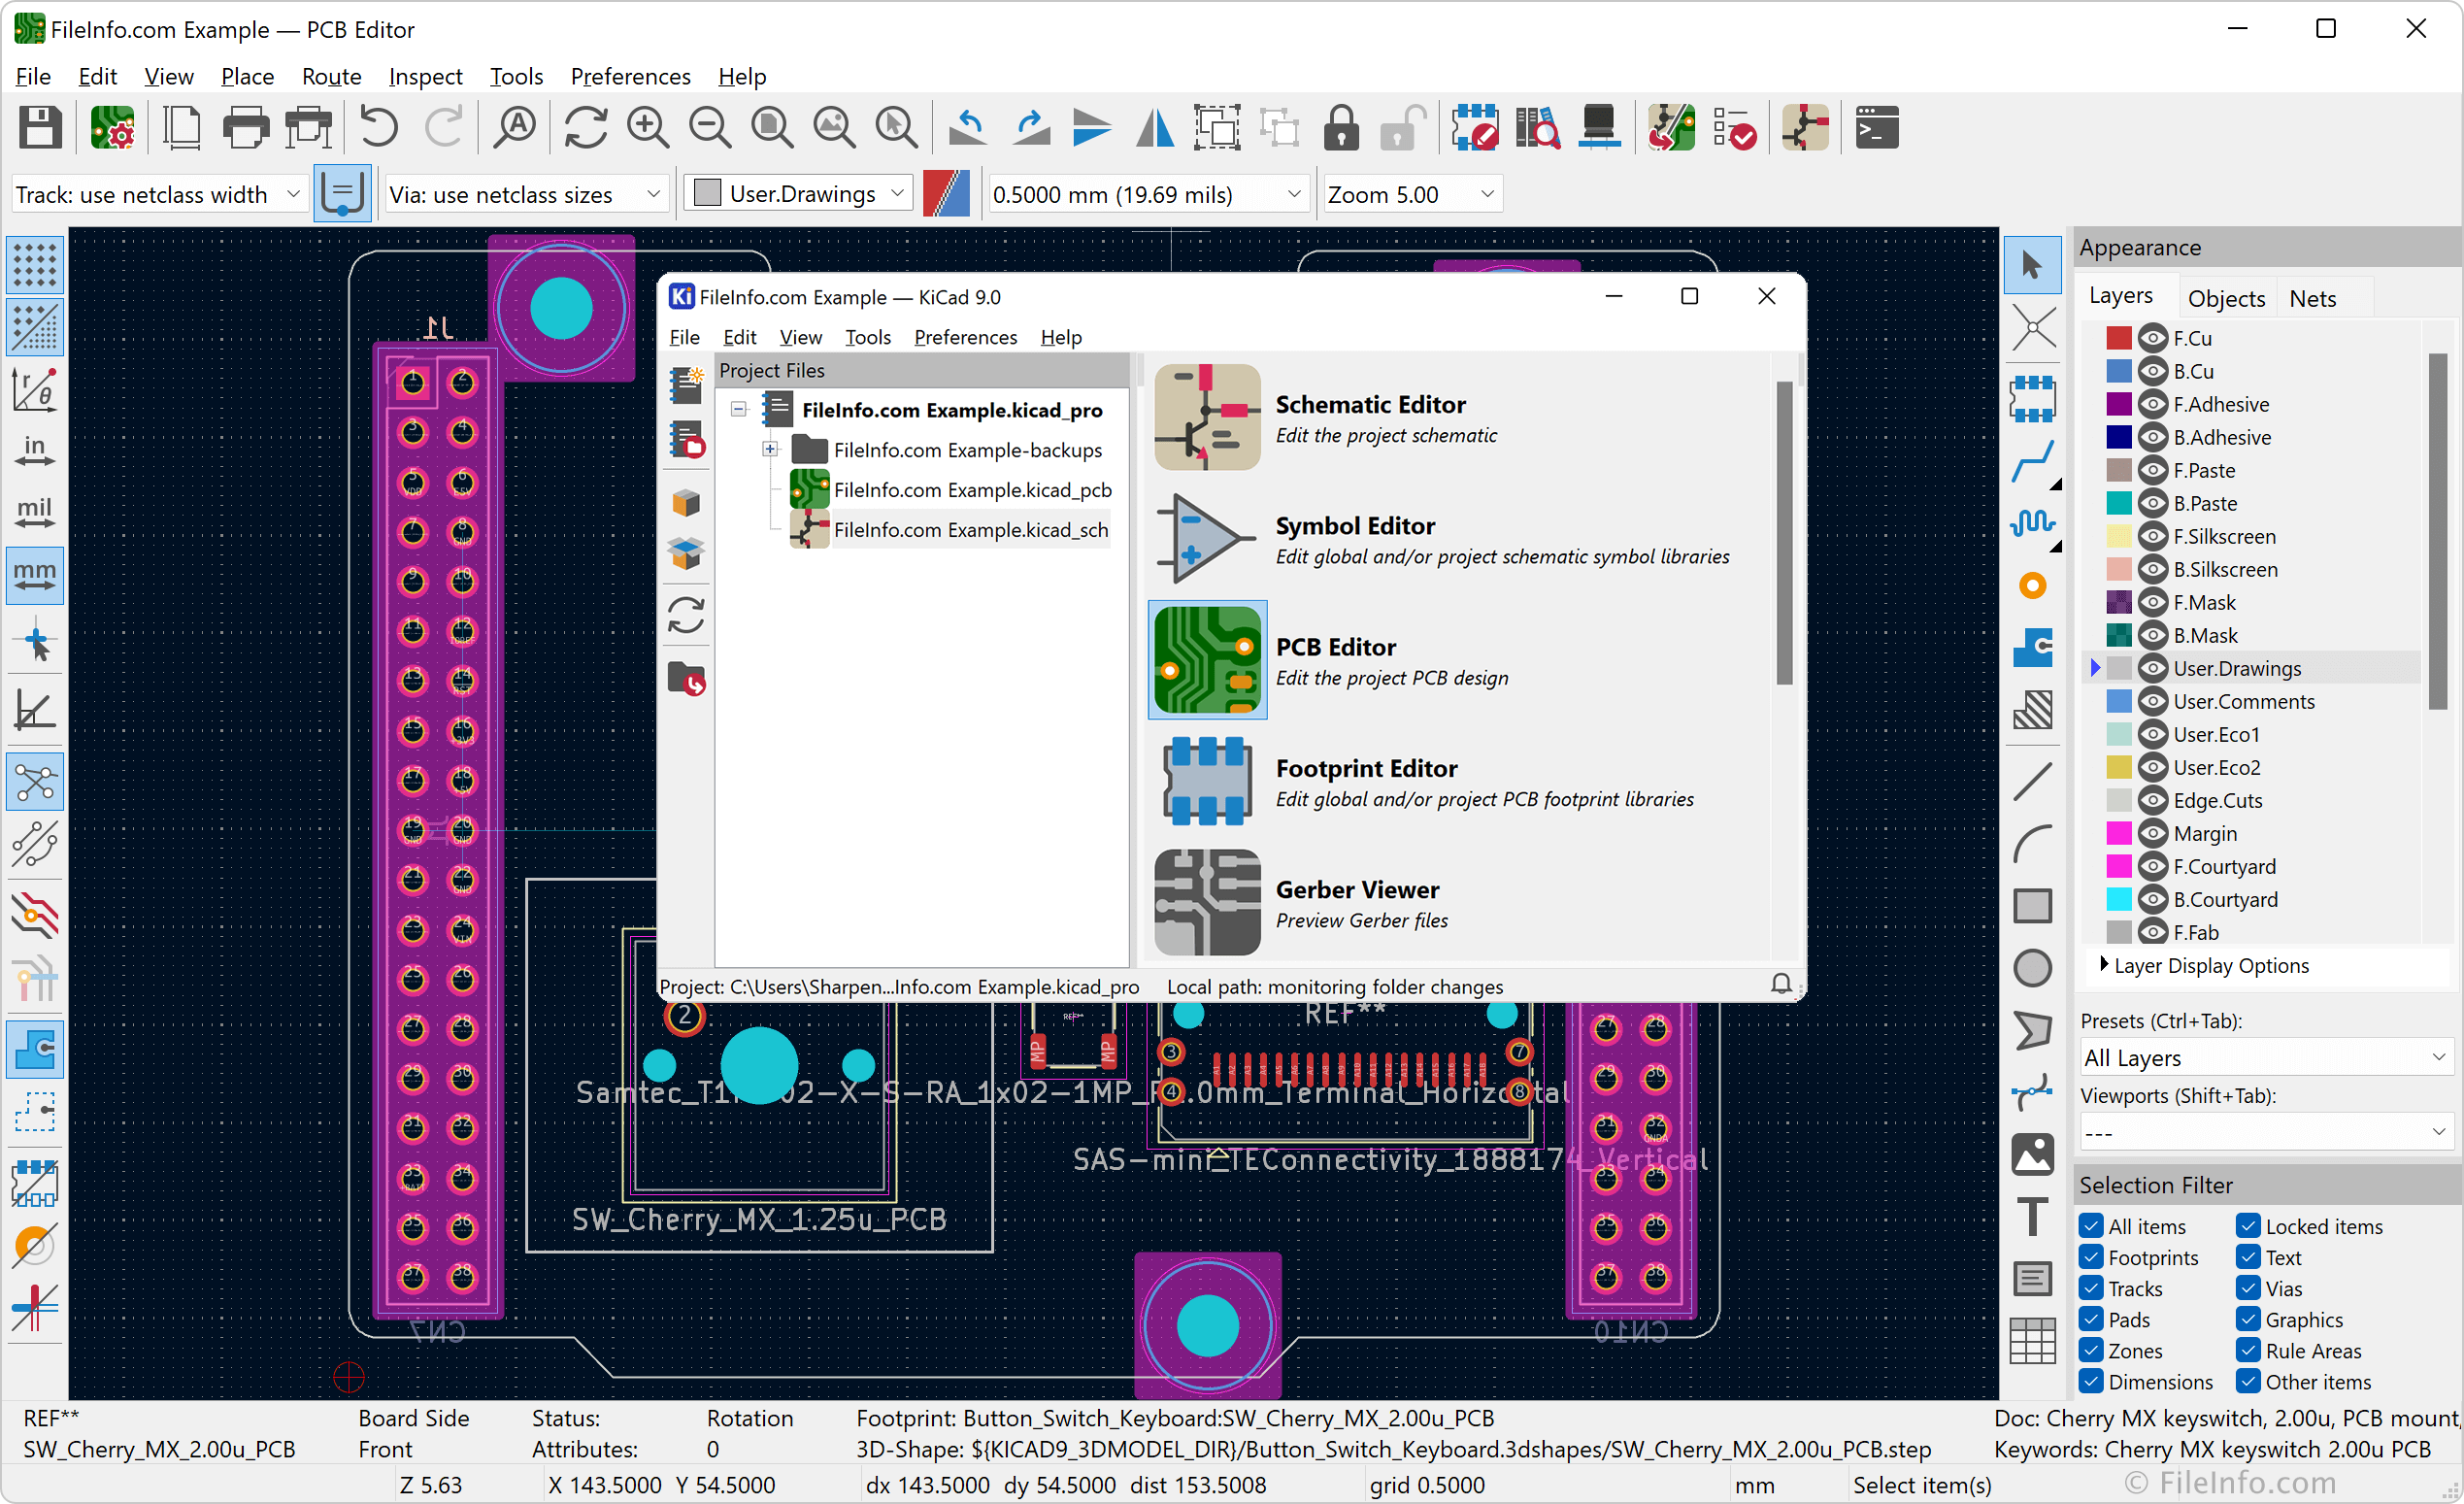Hide the F.Cu layer eye icon

point(2152,338)
